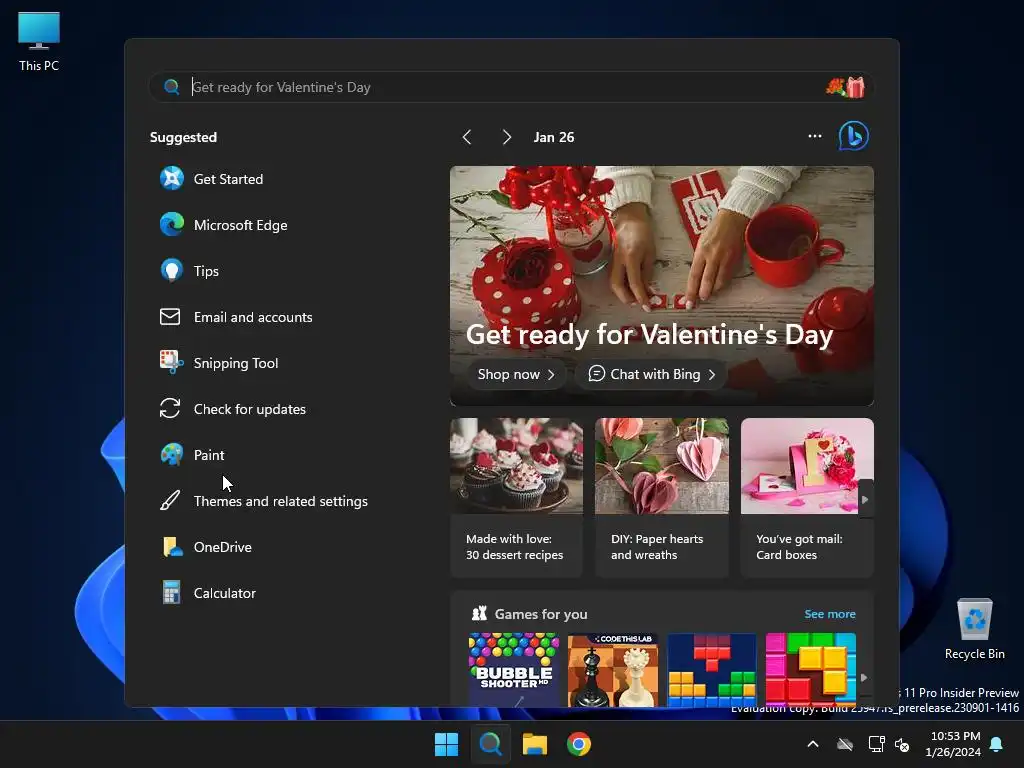Click the Suggested heading
This screenshot has width=1024, height=768.
coord(183,137)
